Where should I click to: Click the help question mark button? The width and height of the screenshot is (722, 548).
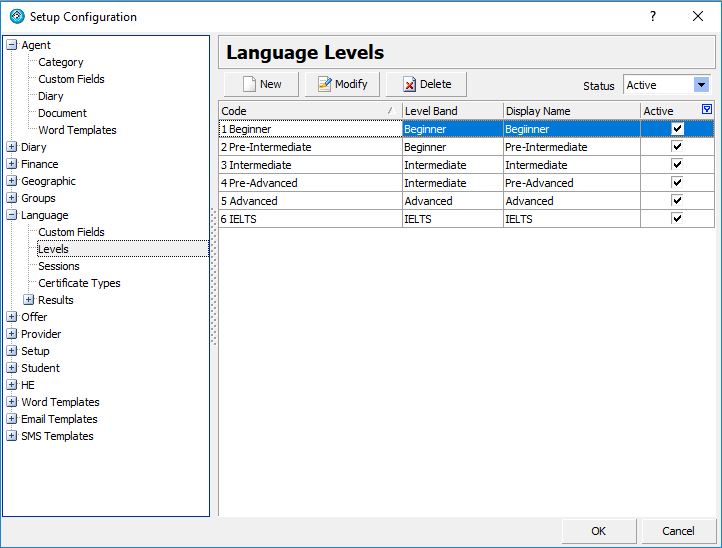click(x=653, y=16)
